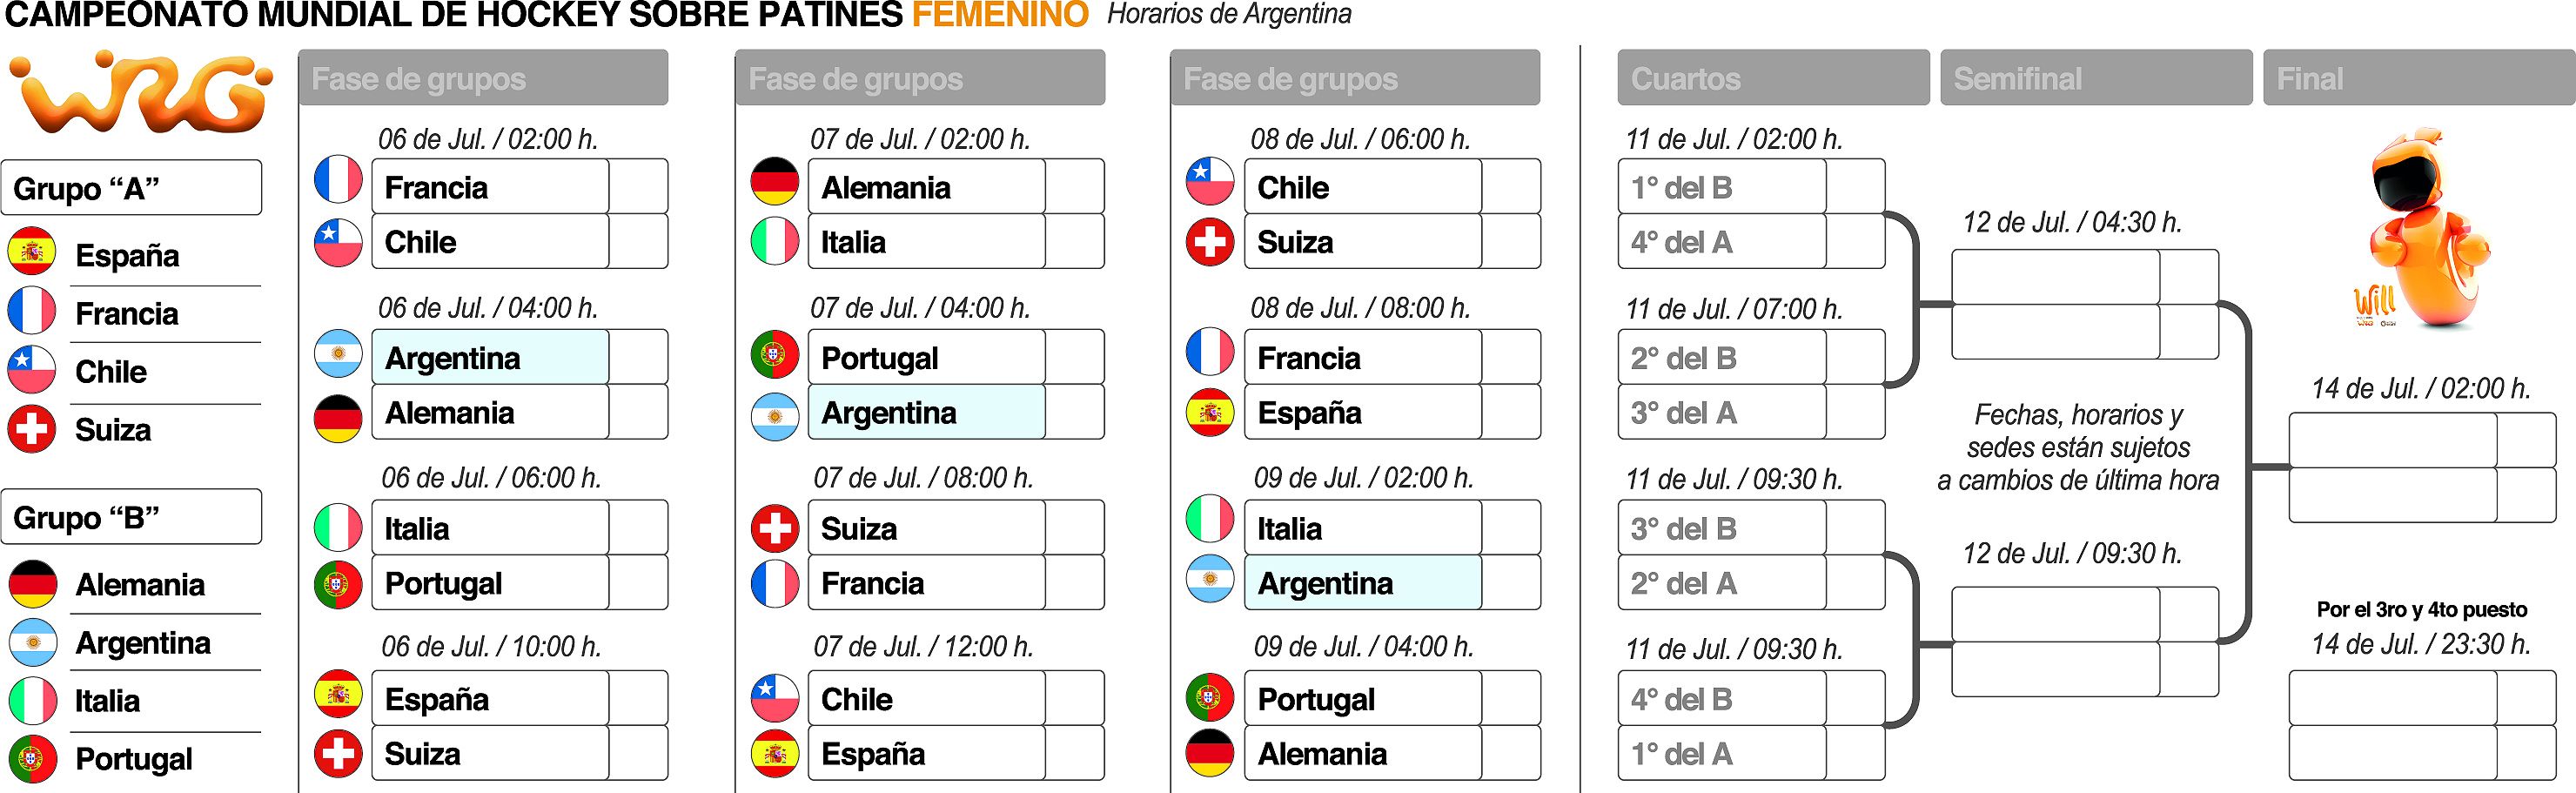Click the WRG logo at top left
Viewport: 2576px width, 793px height.
140,94
